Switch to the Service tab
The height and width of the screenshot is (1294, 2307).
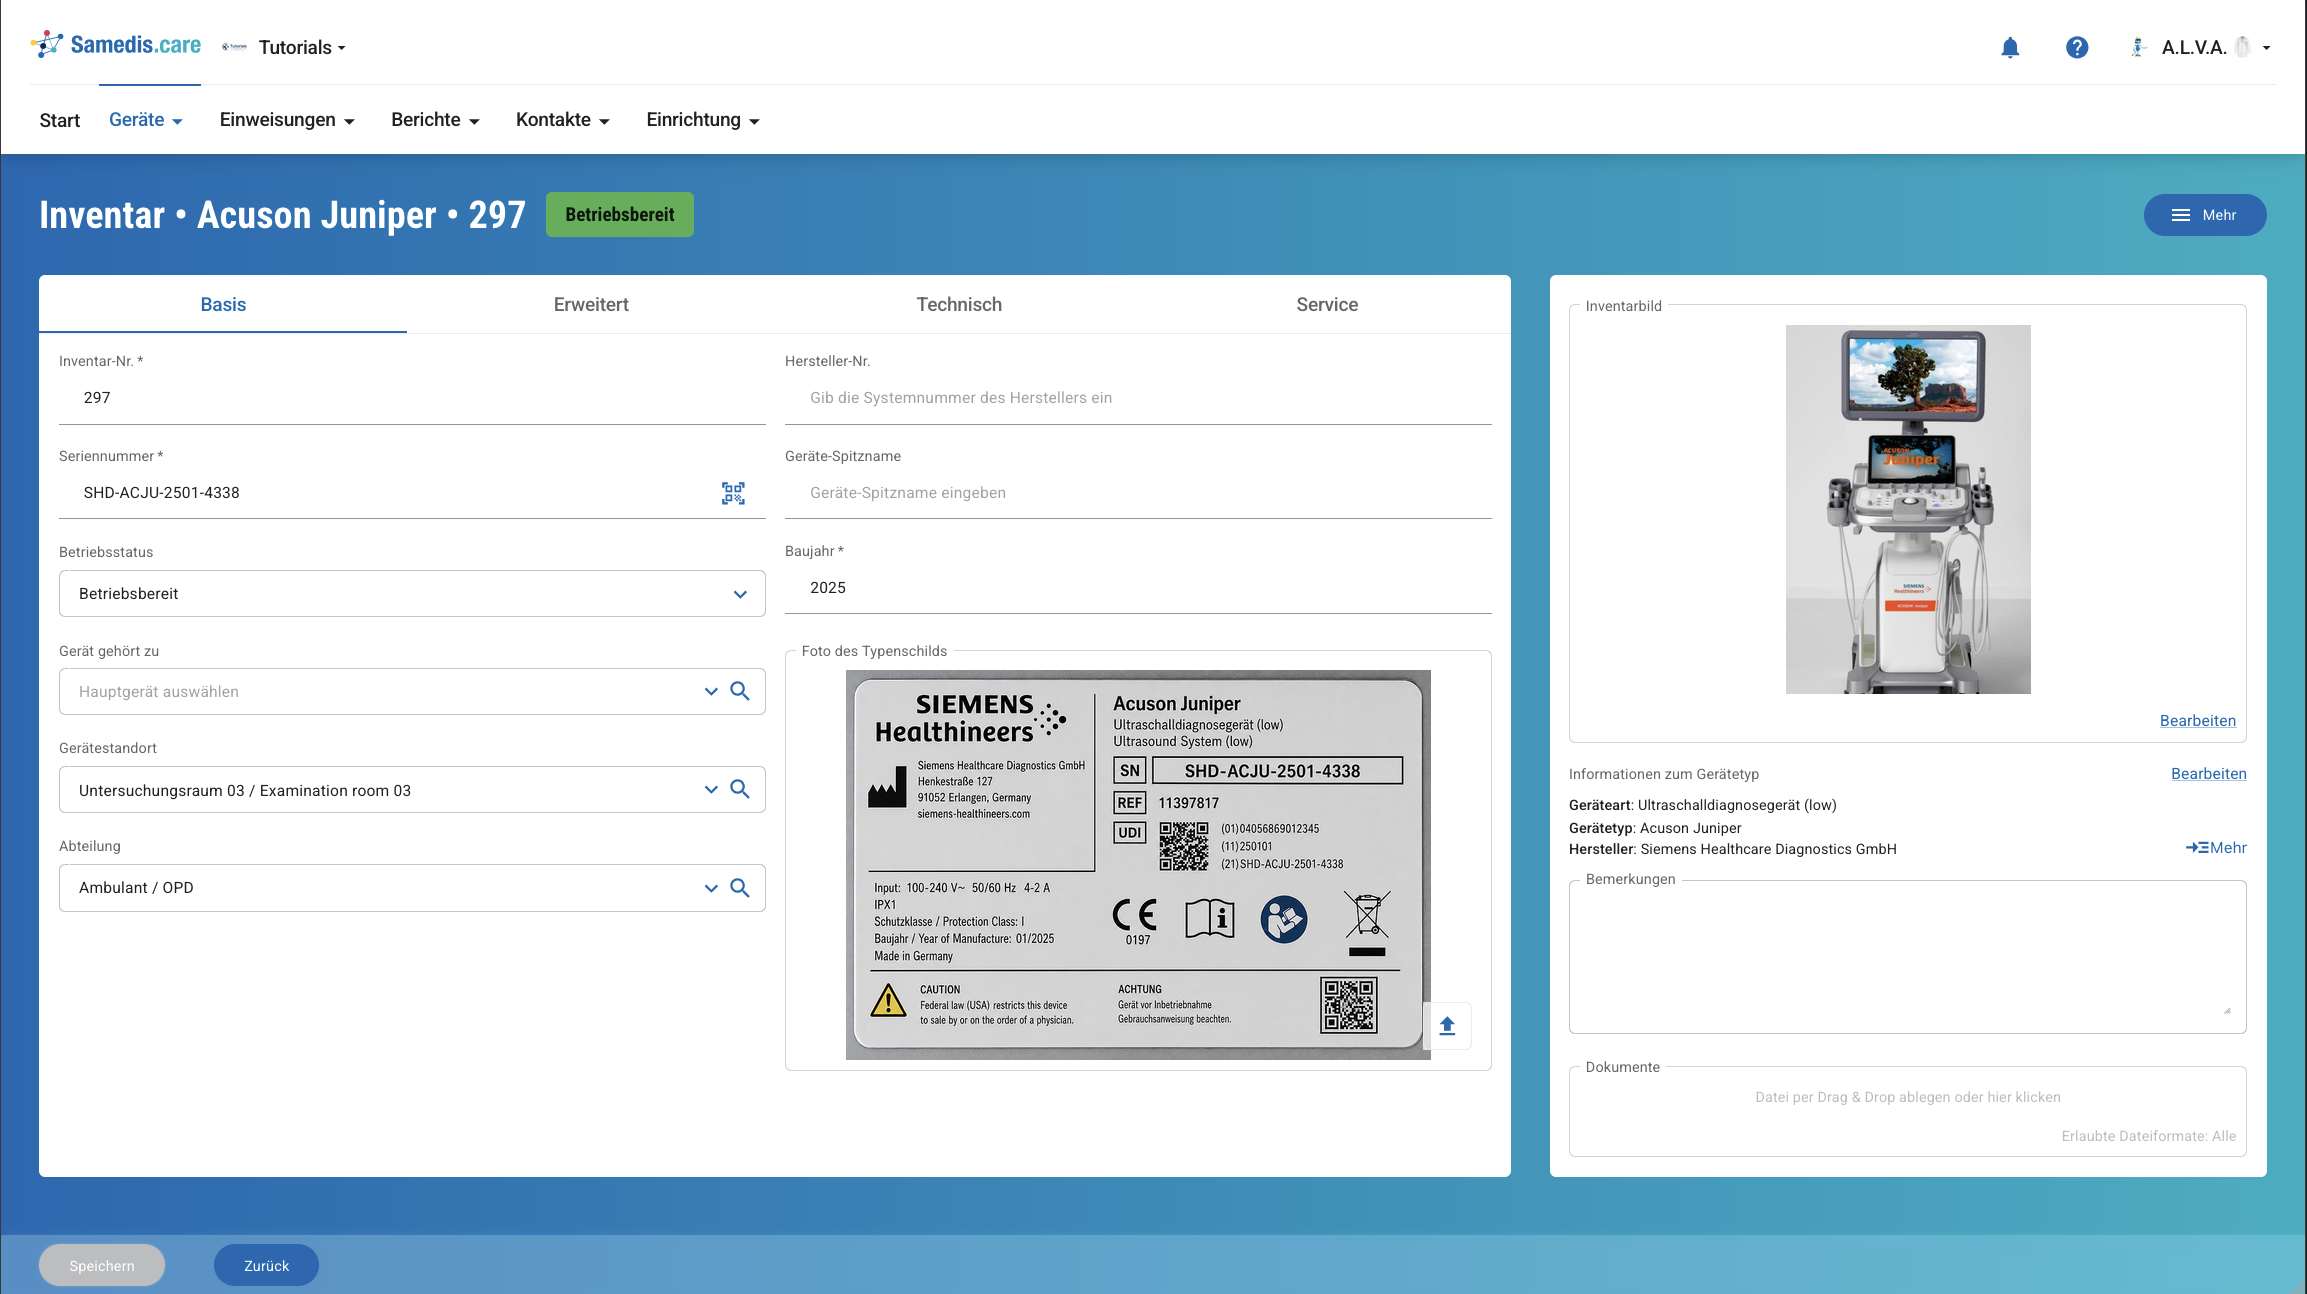(1327, 304)
